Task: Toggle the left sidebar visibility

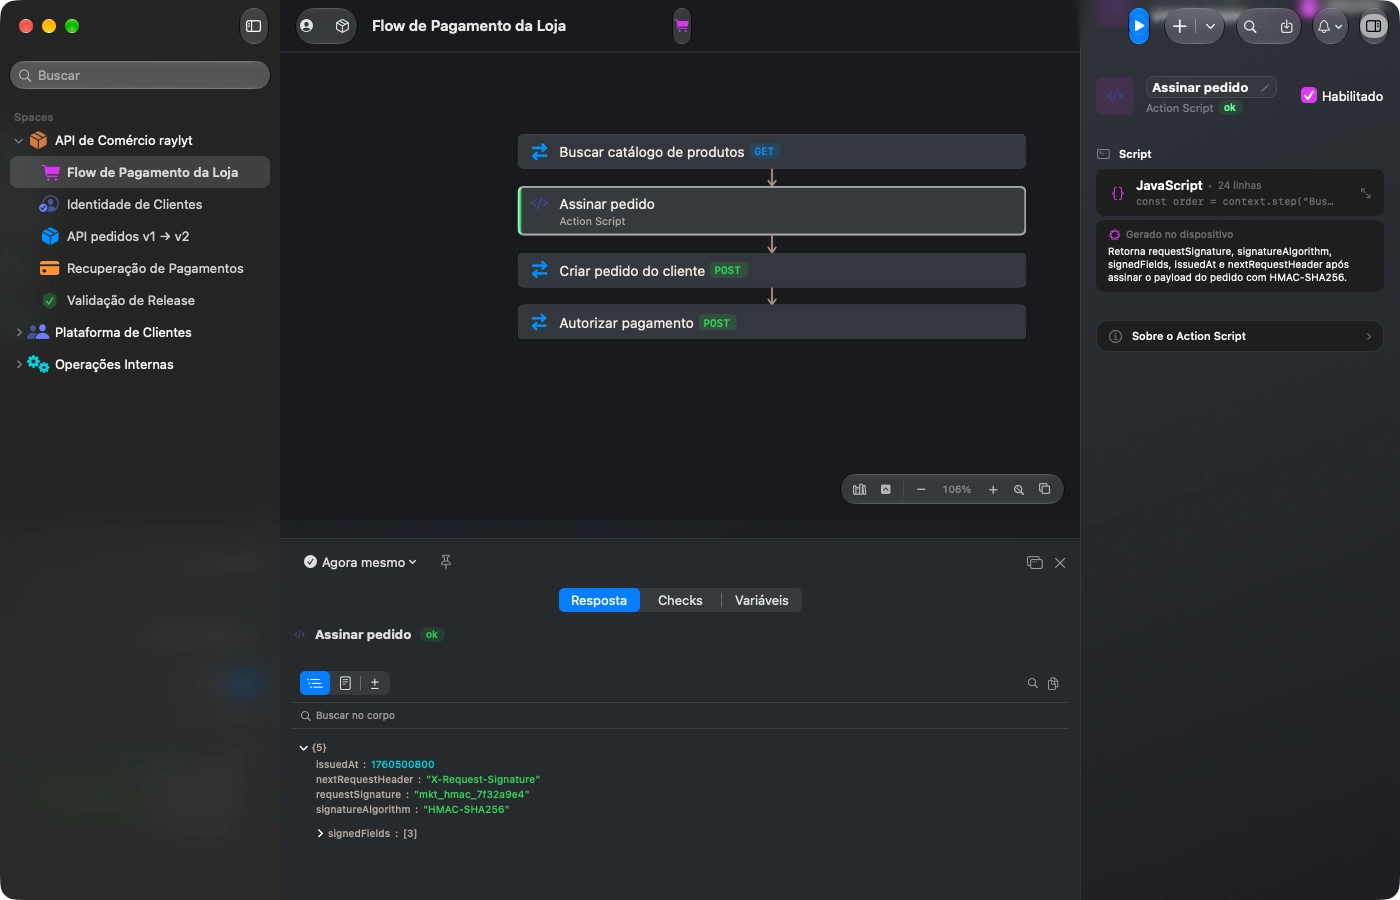Action: tap(254, 26)
